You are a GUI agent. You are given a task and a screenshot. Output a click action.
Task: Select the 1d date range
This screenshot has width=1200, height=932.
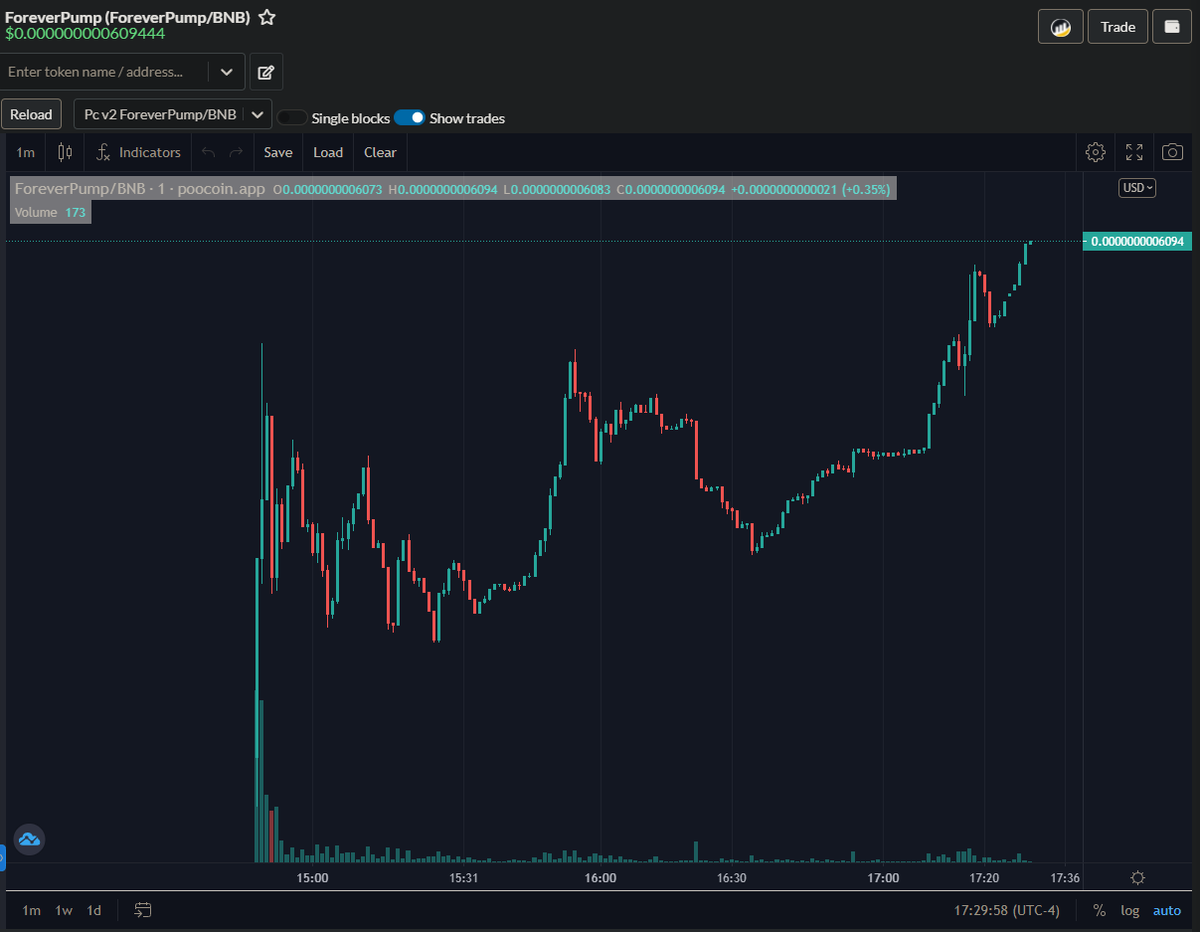tap(94, 910)
